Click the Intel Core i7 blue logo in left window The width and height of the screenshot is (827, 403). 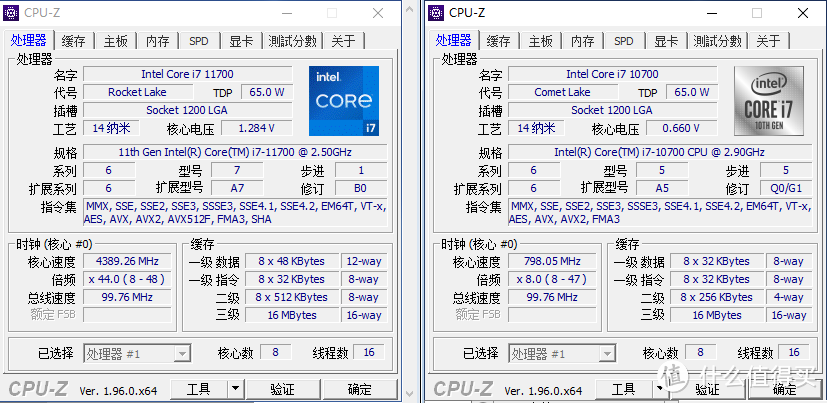(x=344, y=101)
